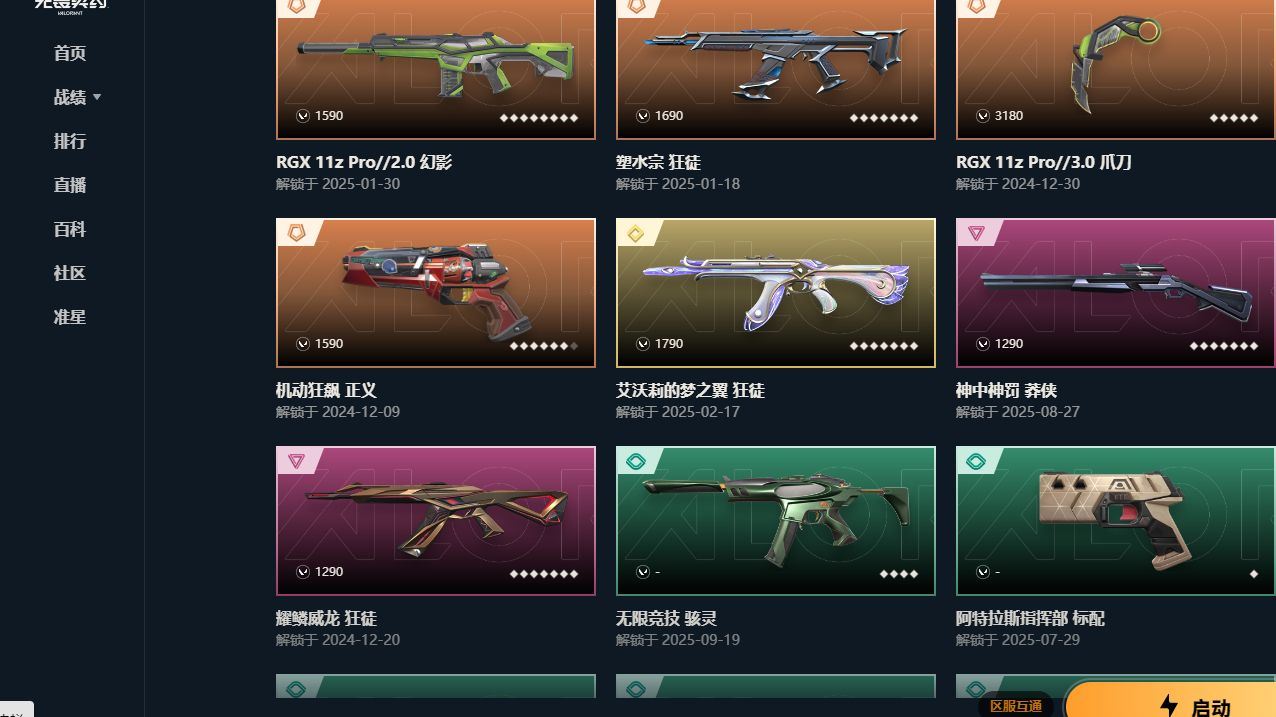
Task: Open the RGX 11z Pro//2.0 幻影 skin thumbnail
Action: (x=436, y=69)
